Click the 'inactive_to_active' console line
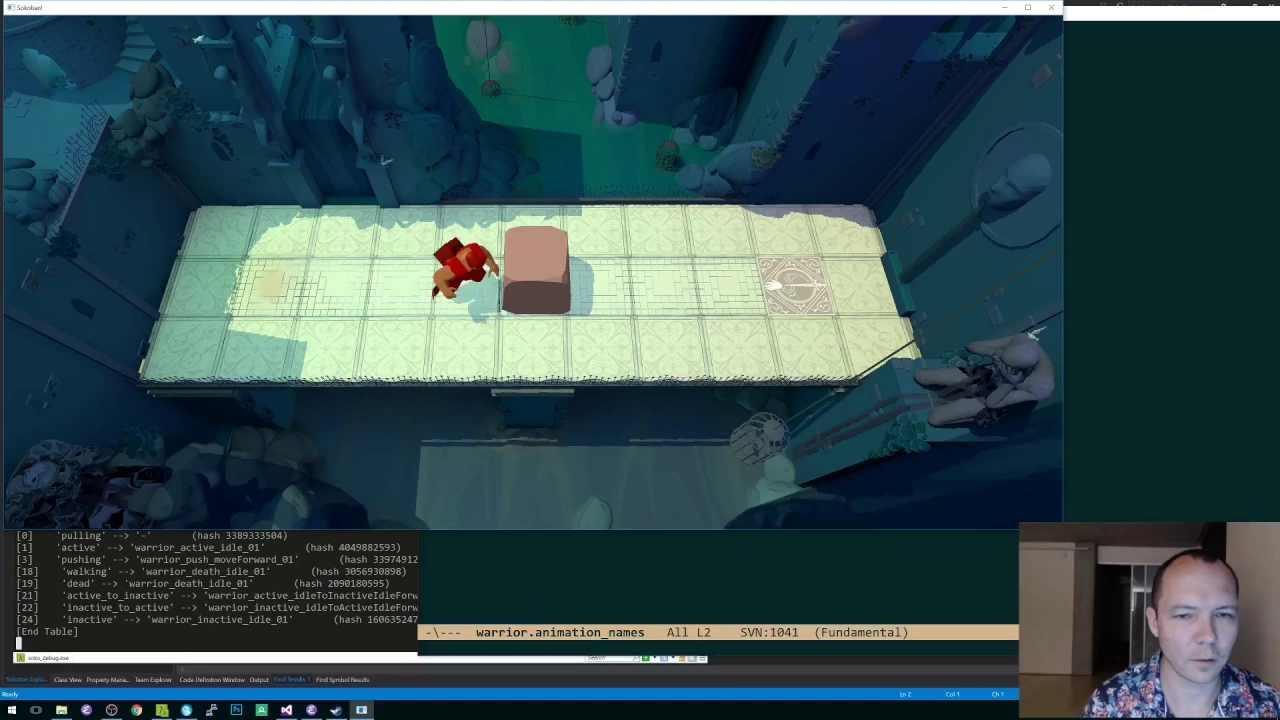Screen dimensions: 1280x720 point(216,607)
